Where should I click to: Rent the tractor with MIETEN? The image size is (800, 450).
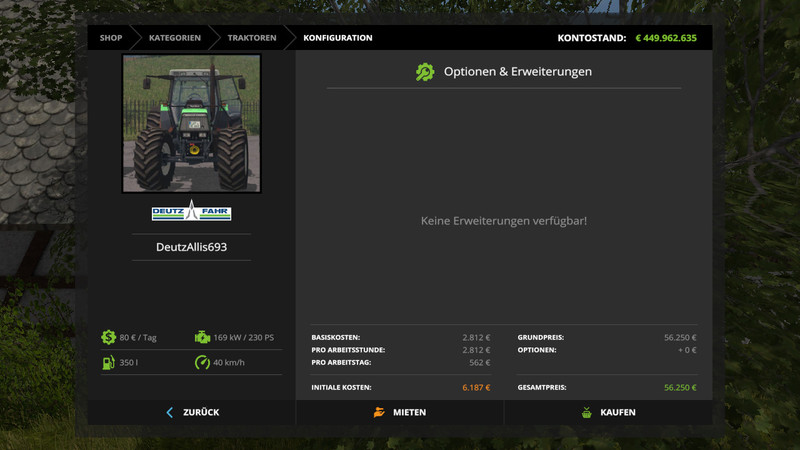click(409, 412)
